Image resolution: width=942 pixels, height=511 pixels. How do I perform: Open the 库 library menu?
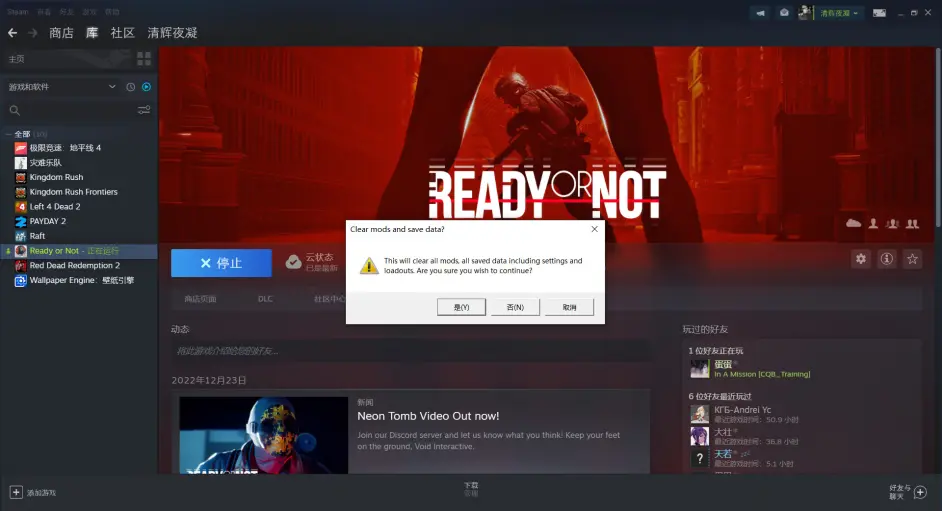click(x=92, y=33)
